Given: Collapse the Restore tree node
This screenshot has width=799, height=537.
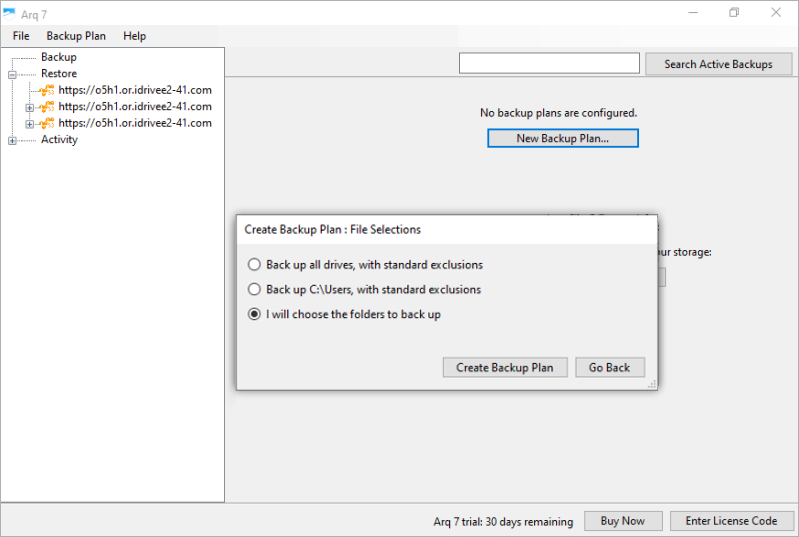Looking at the screenshot, I should (12, 74).
